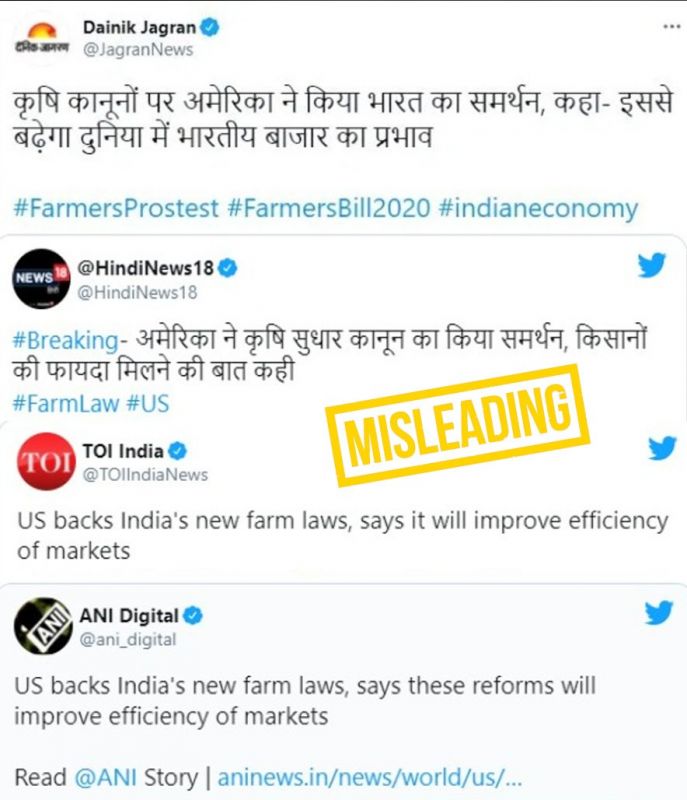Viewport: 687px width, 800px height.
Task: Click Dainik Jagran's blue verified badge
Action: click(x=210, y=27)
